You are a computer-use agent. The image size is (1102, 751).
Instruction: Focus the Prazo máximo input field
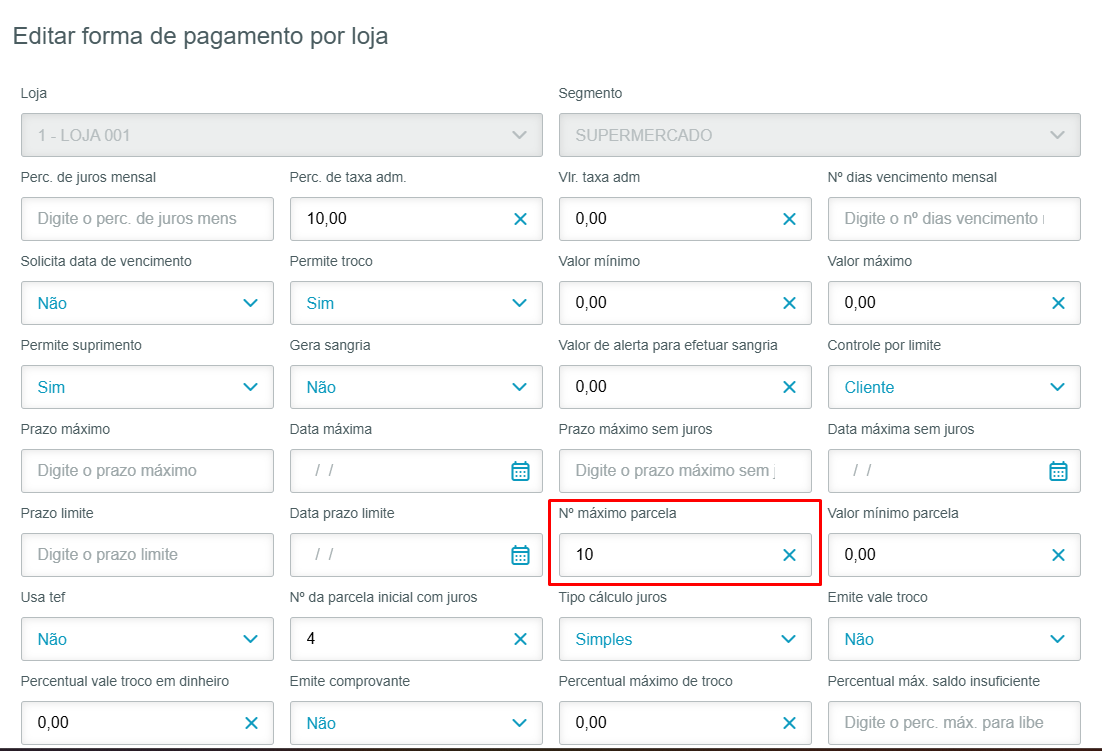click(x=147, y=471)
